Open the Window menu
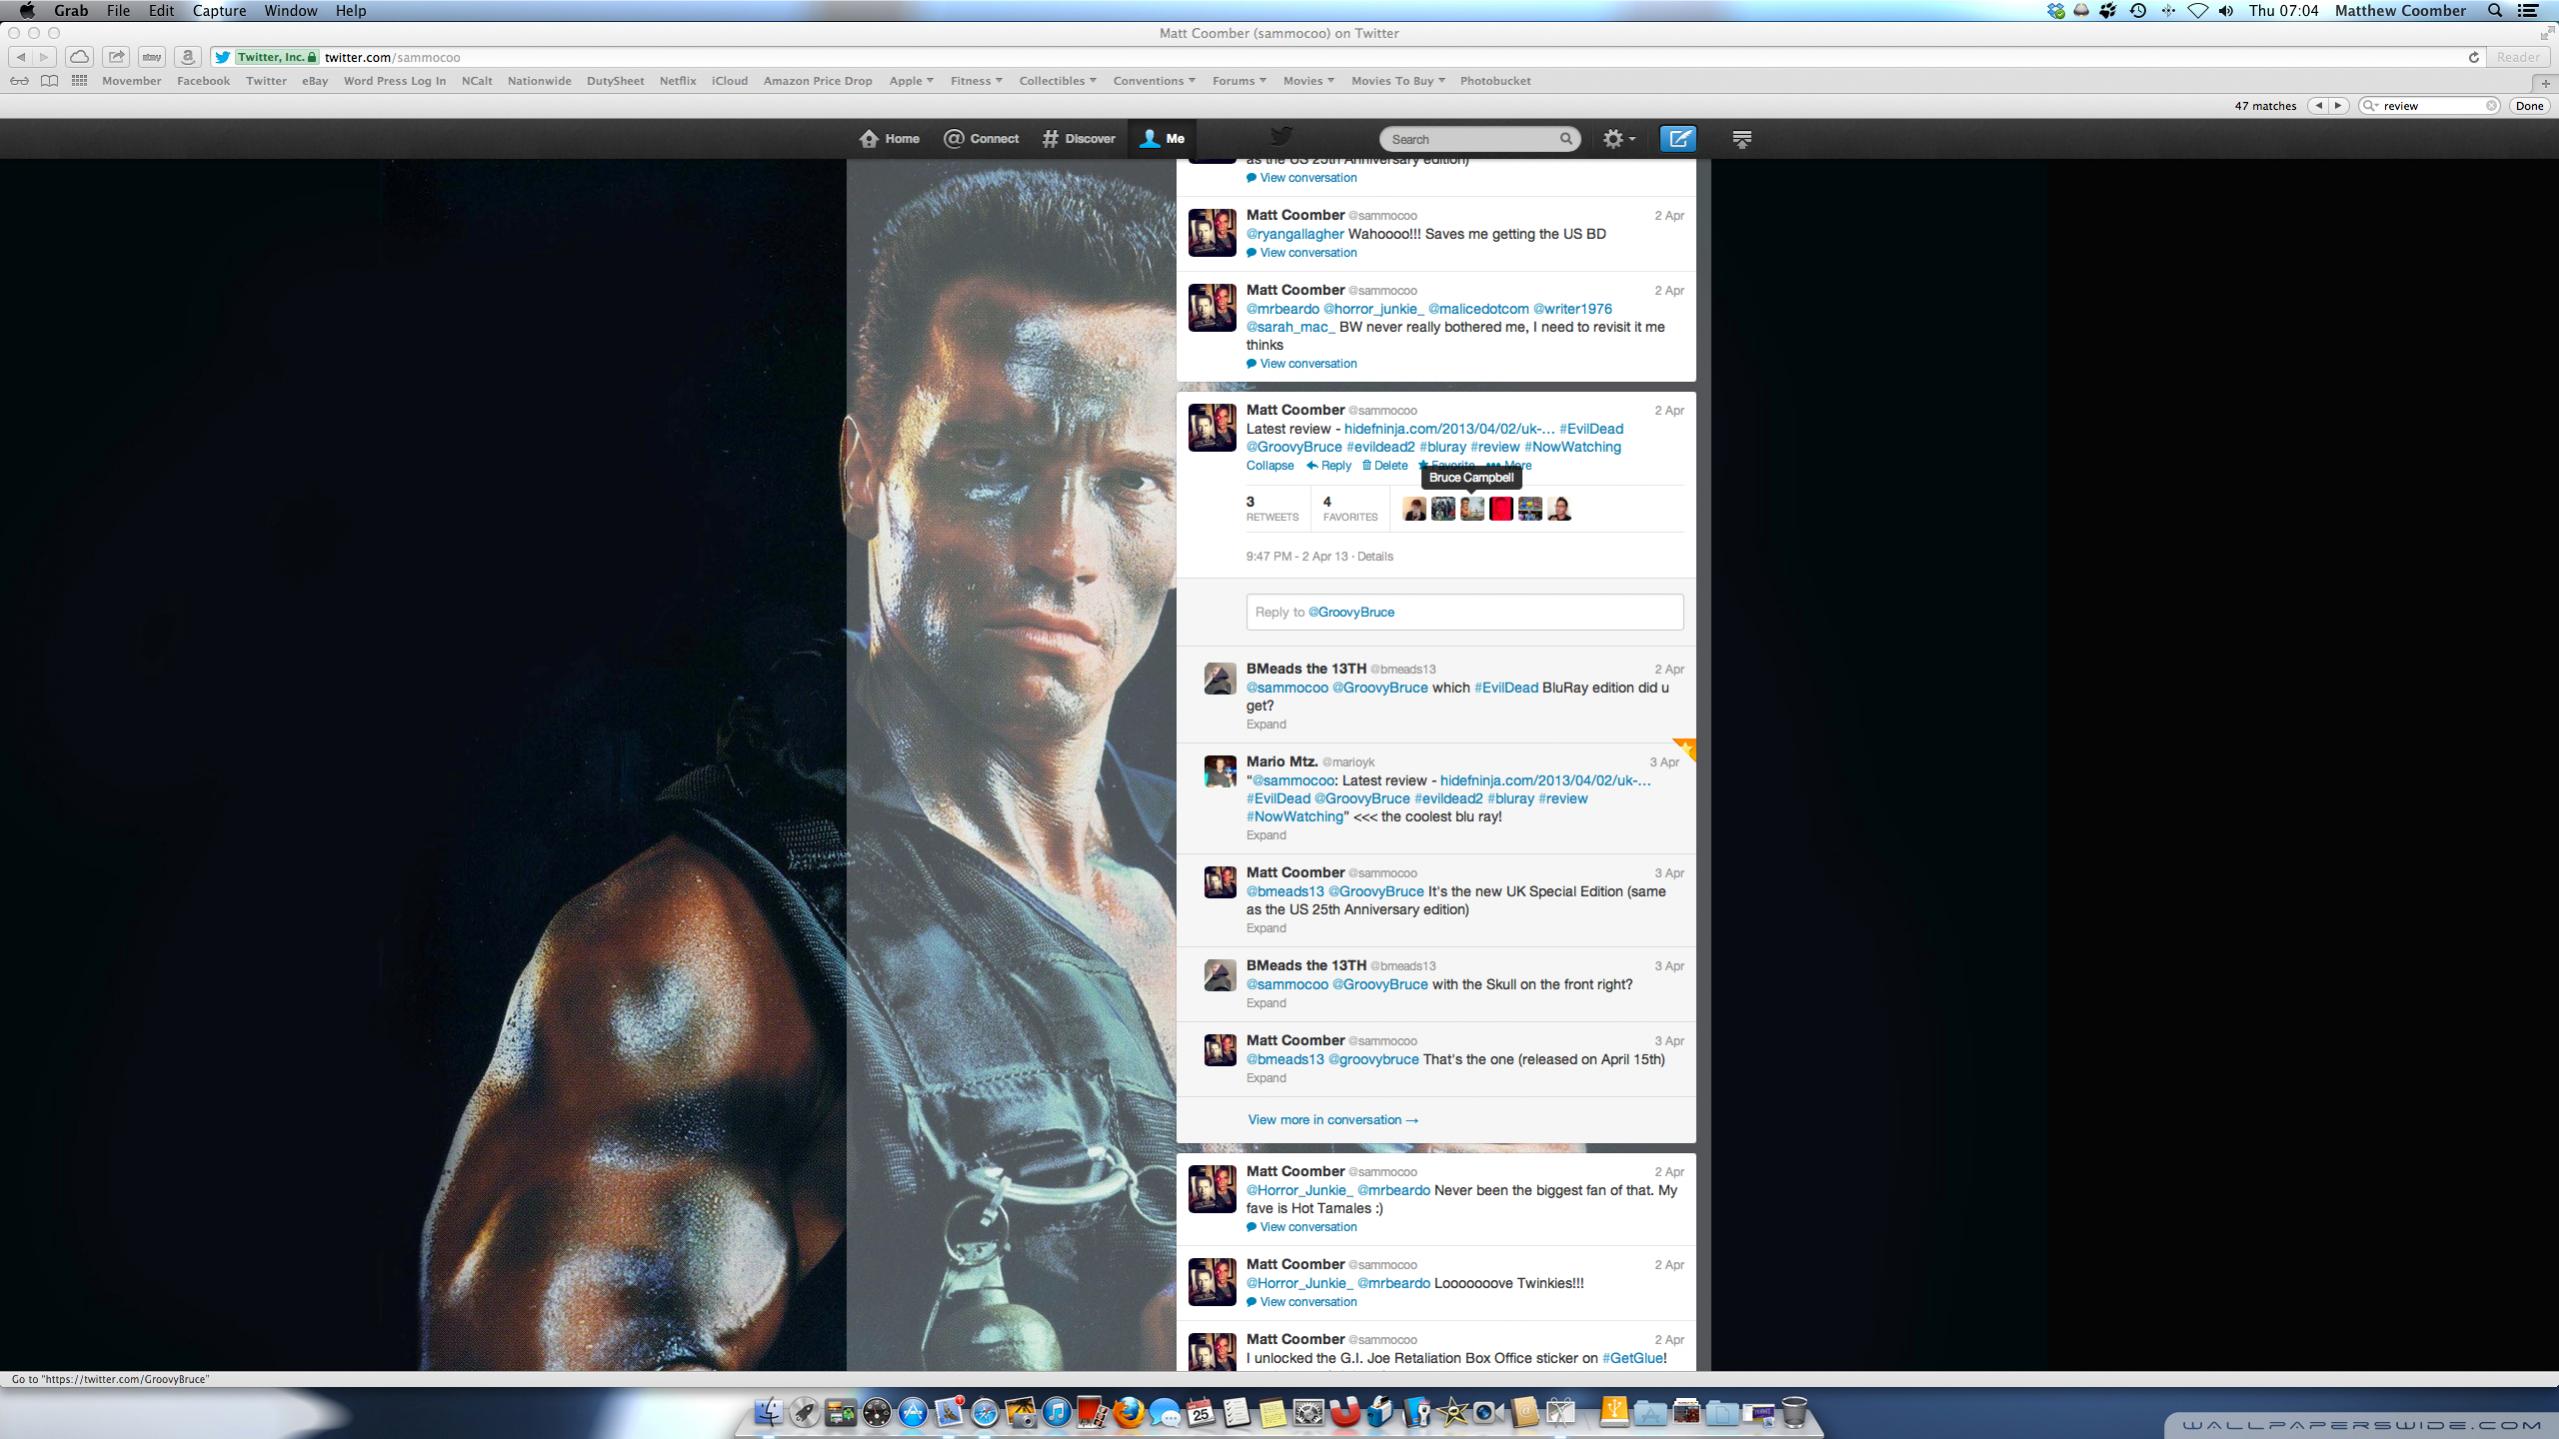This screenshot has width=2559, height=1439. click(290, 11)
